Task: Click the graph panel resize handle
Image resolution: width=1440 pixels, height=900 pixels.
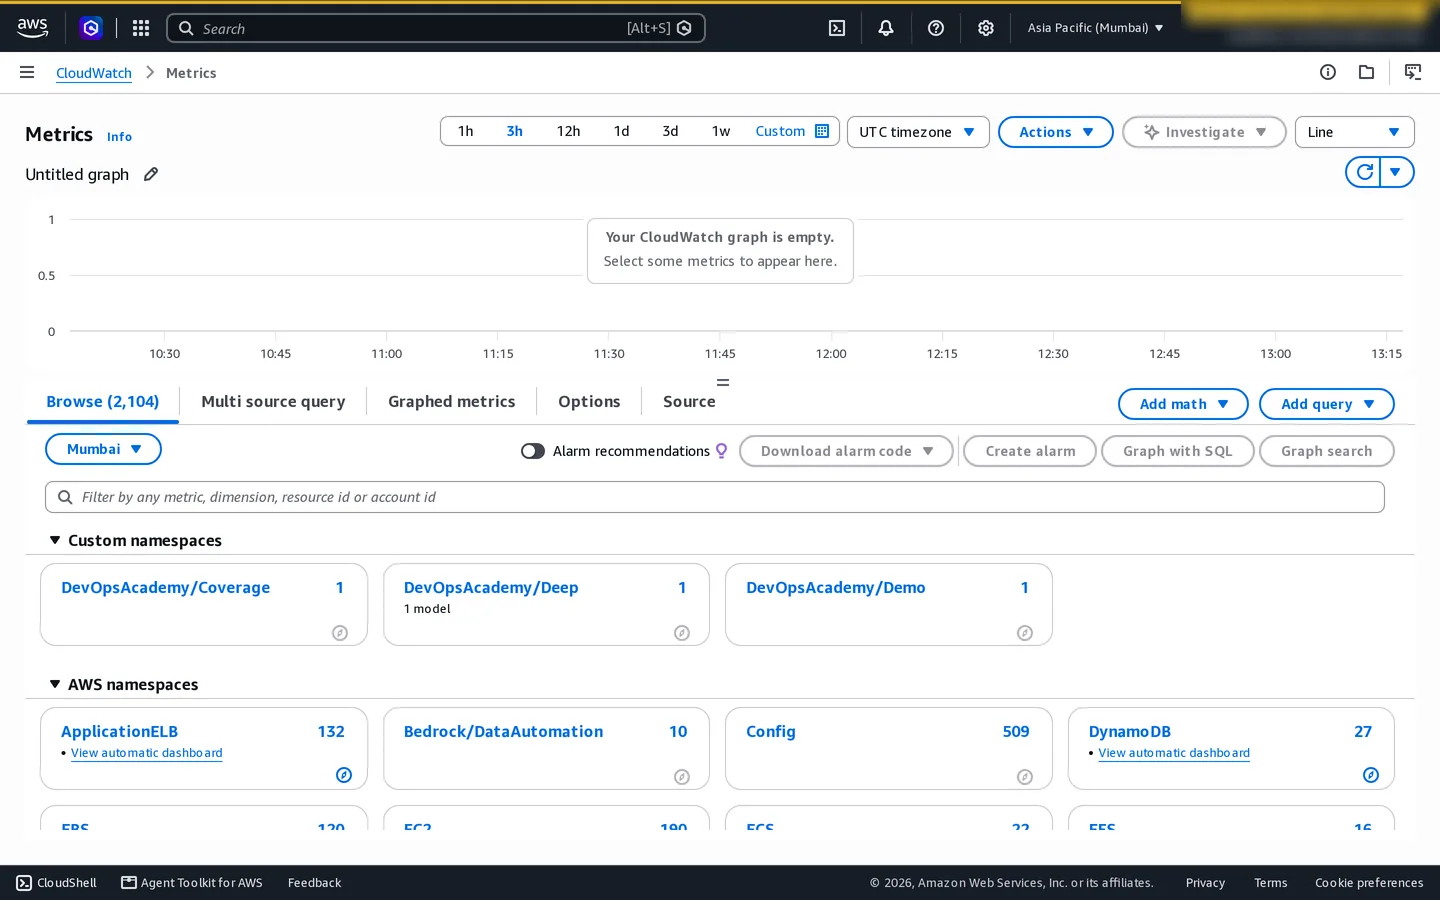Action: (x=722, y=382)
